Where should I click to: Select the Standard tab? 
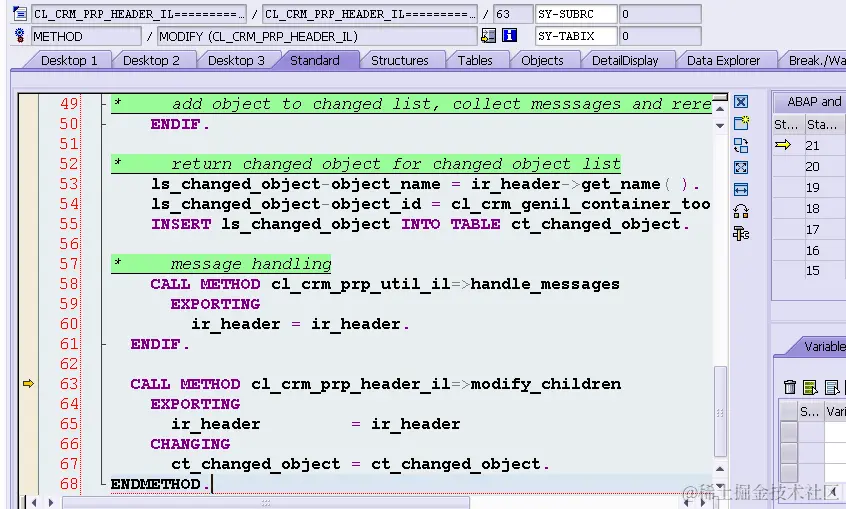click(x=315, y=60)
